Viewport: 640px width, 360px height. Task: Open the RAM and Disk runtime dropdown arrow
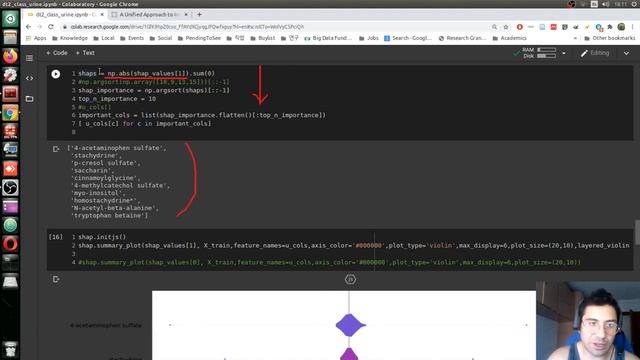[x=564, y=53]
